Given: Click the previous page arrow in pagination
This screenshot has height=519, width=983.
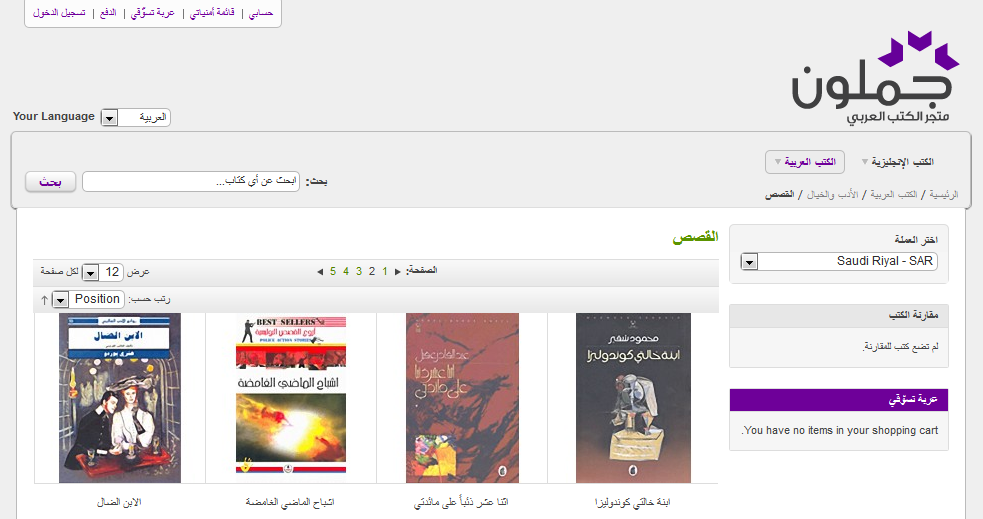Looking at the screenshot, I should [x=397, y=271].
